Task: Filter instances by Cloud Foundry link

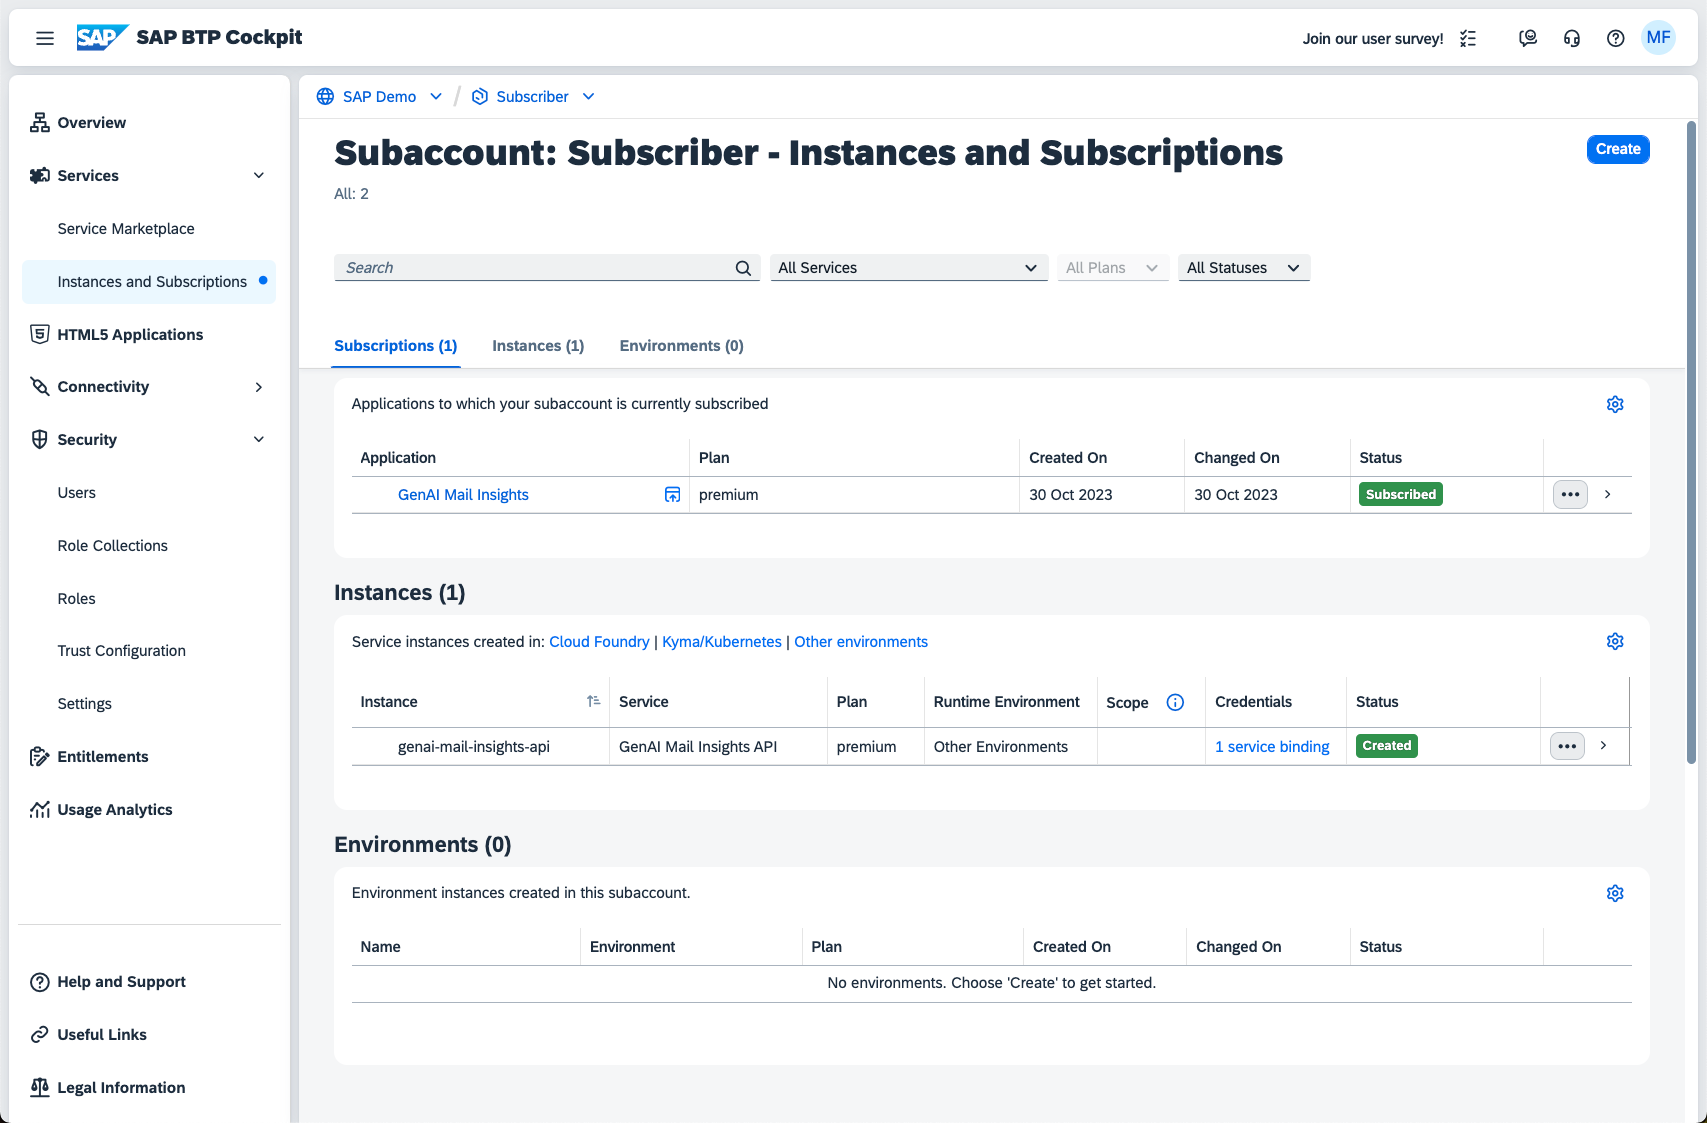Action: point(599,642)
